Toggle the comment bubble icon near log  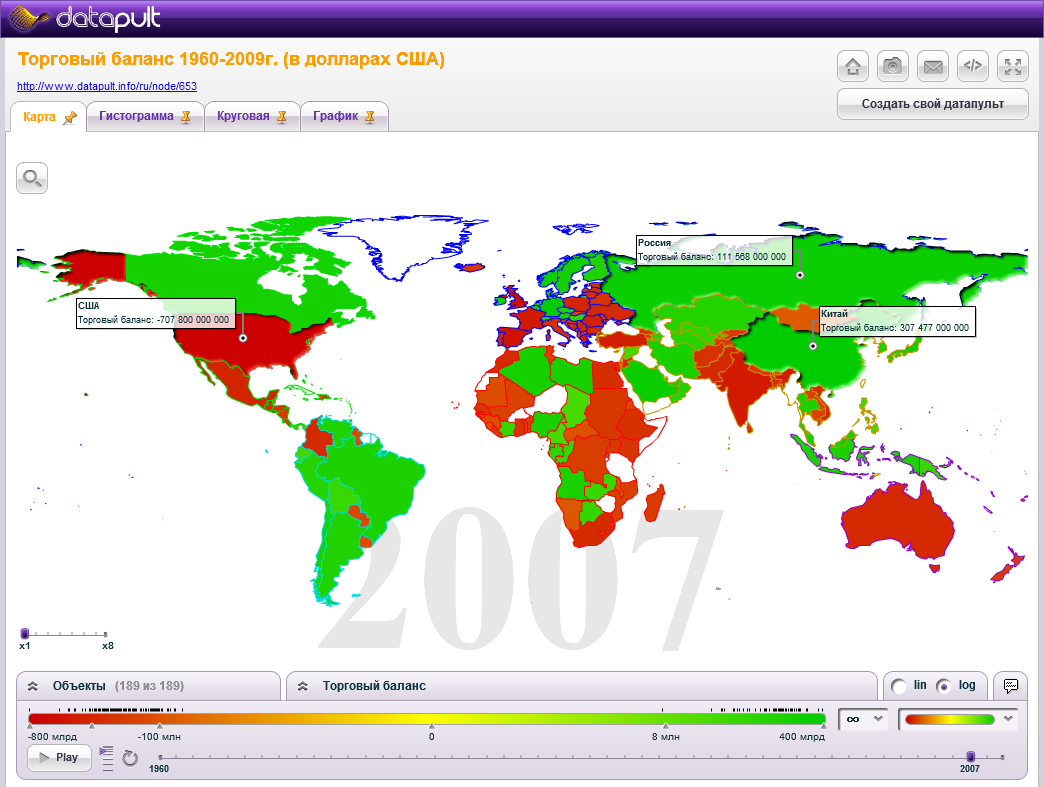1011,686
